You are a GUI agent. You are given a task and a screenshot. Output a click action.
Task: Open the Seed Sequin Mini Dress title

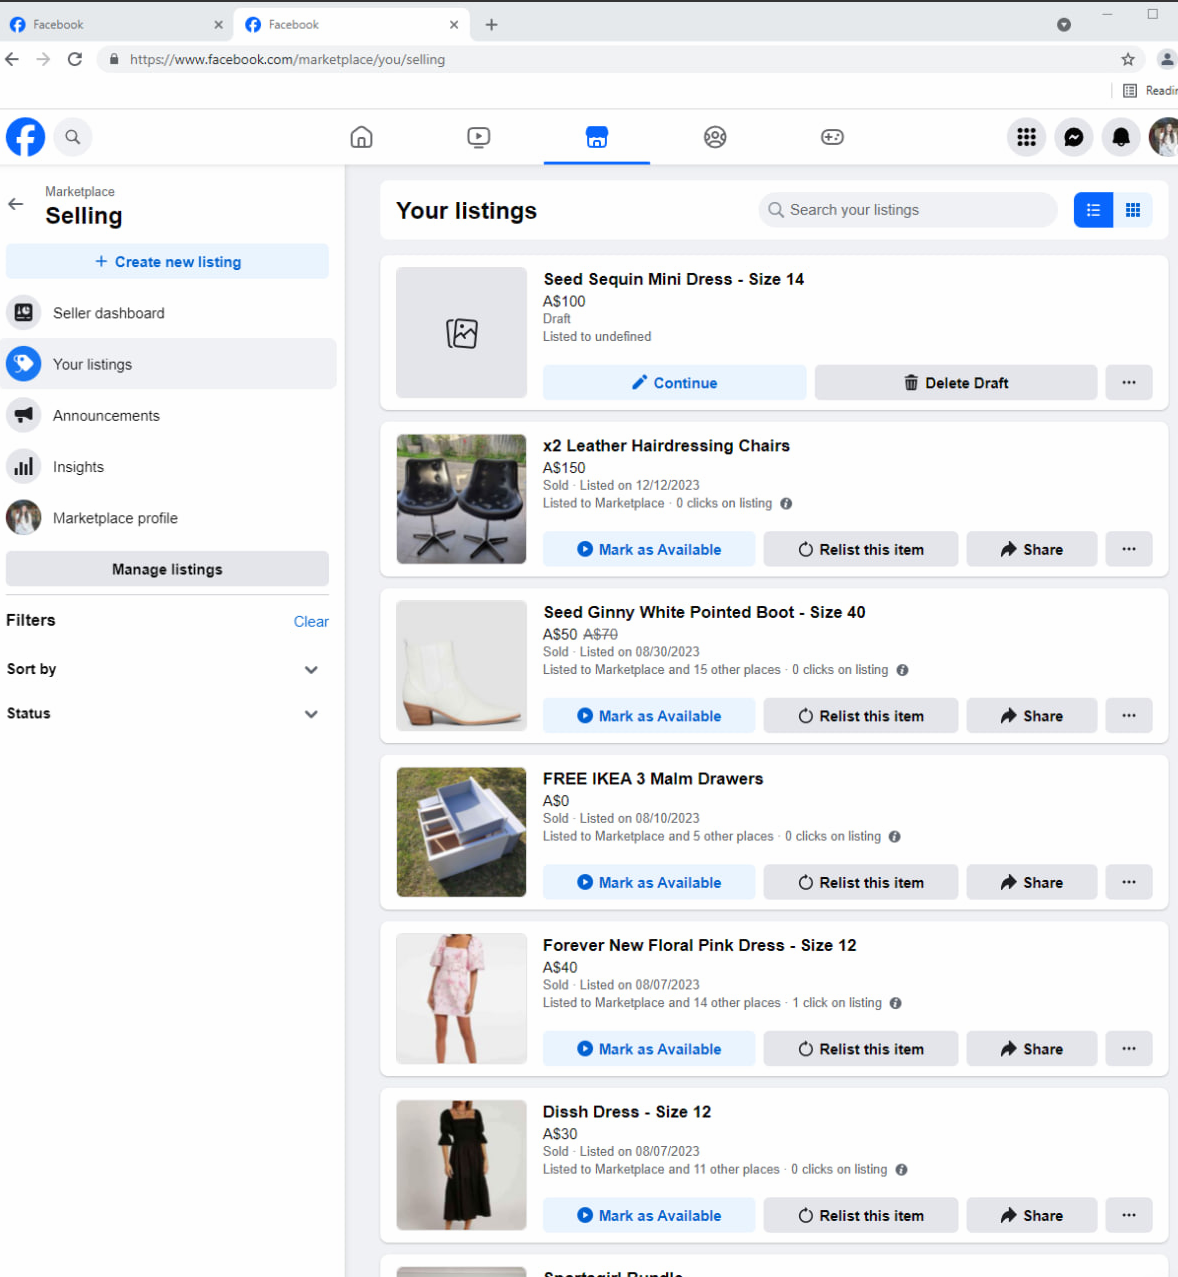pyautogui.click(x=674, y=279)
